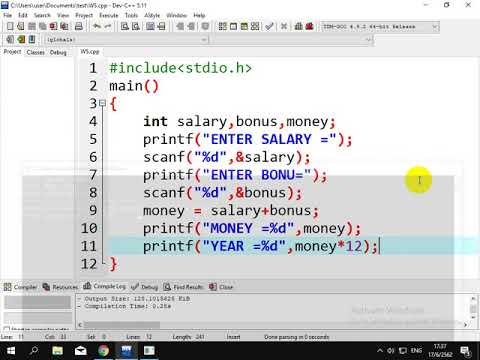Open the Edit menu
Viewport: 480px width, 360px height.
pos(23,15)
